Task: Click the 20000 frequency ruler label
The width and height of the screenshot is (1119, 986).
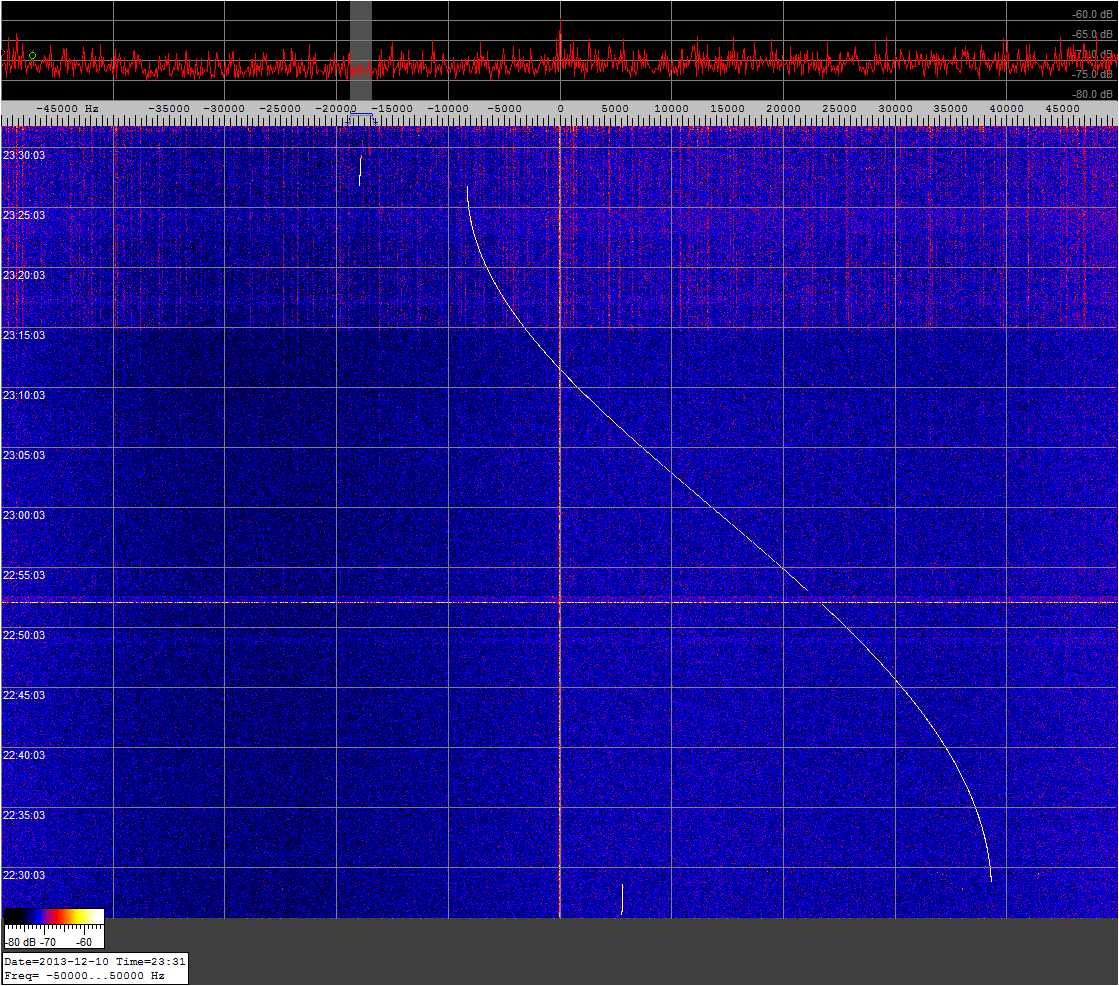Action: coord(782,108)
